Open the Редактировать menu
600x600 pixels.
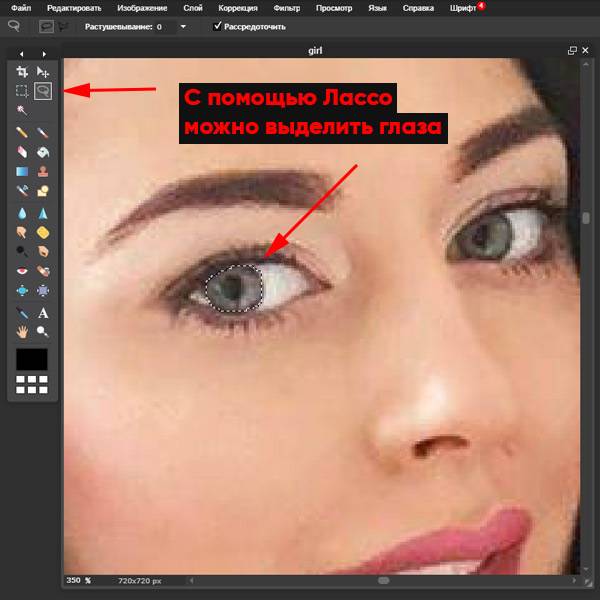coord(74,8)
